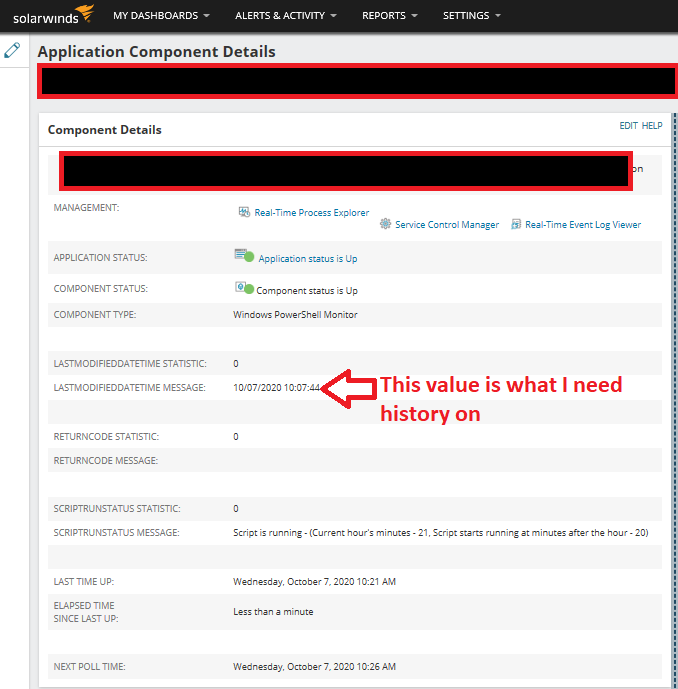Open the Alerts & Activity menu
The width and height of the screenshot is (678, 689).
[x=286, y=15]
